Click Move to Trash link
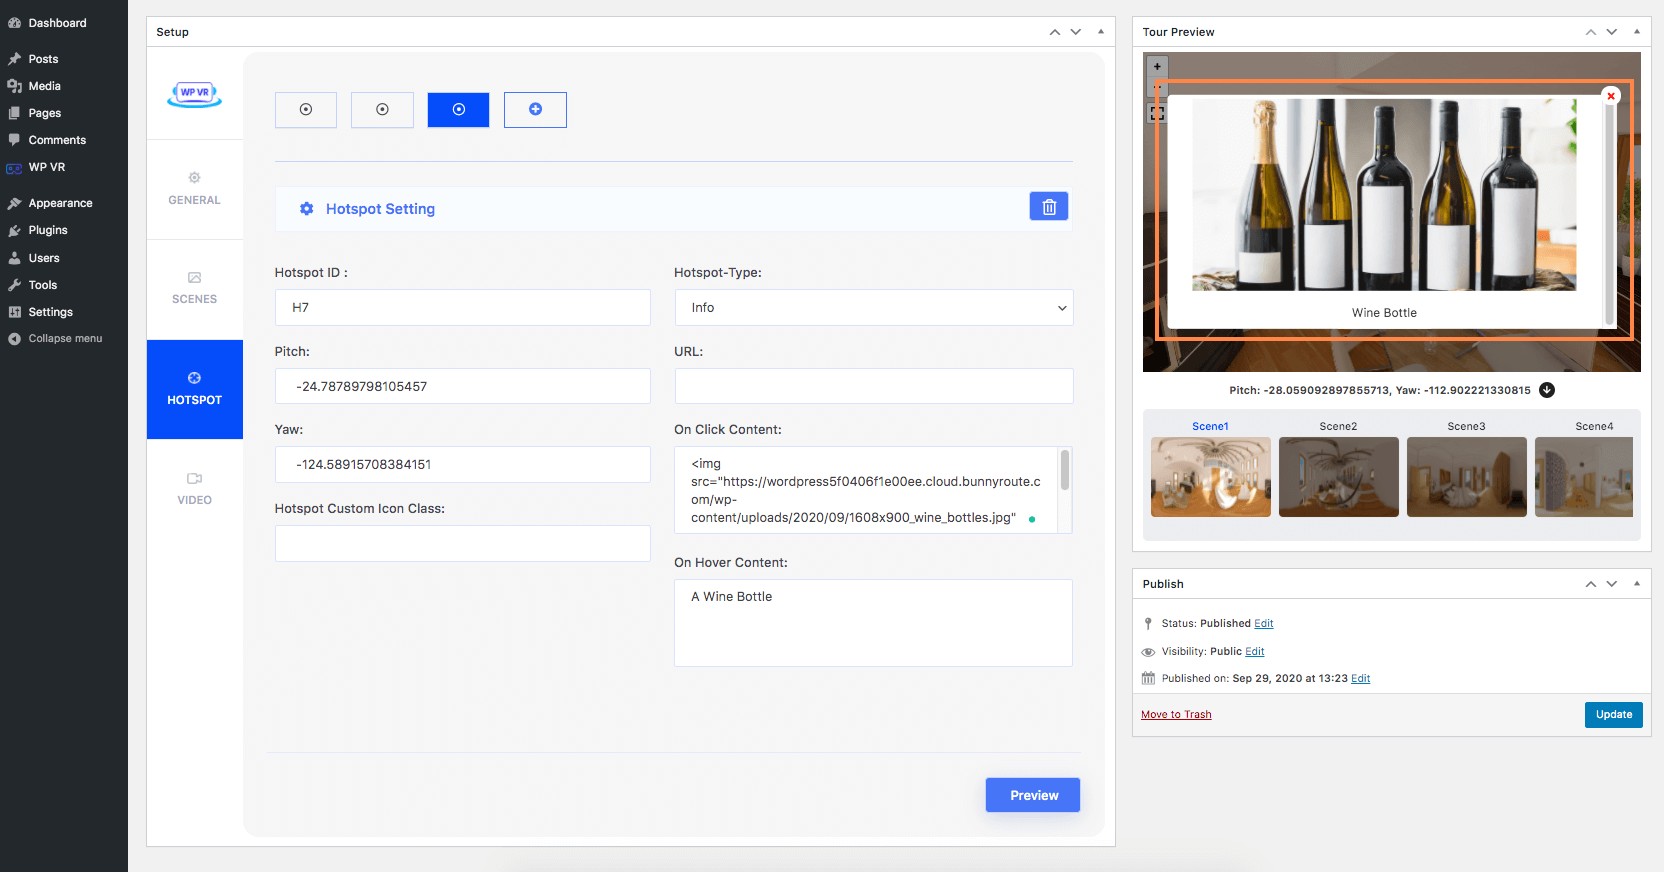Viewport: 1664px width, 872px height. (1176, 715)
